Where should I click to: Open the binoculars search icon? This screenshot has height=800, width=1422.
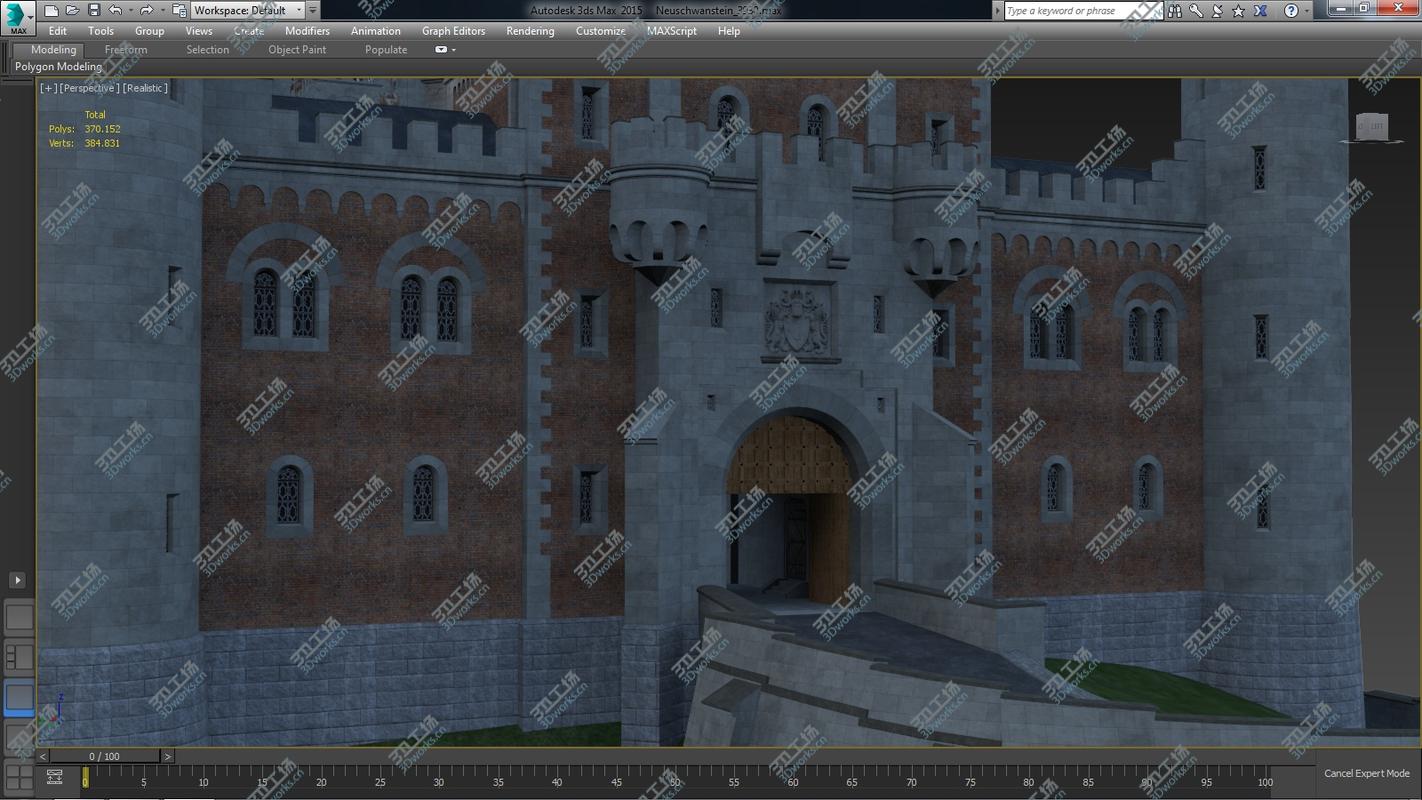coord(1175,10)
